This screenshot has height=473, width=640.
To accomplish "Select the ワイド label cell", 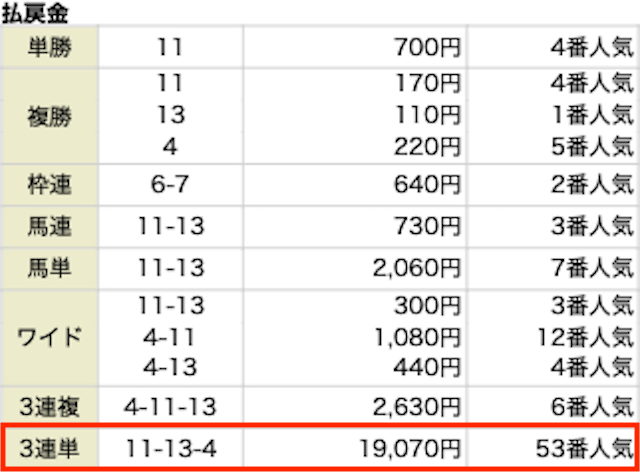I will point(49,338).
